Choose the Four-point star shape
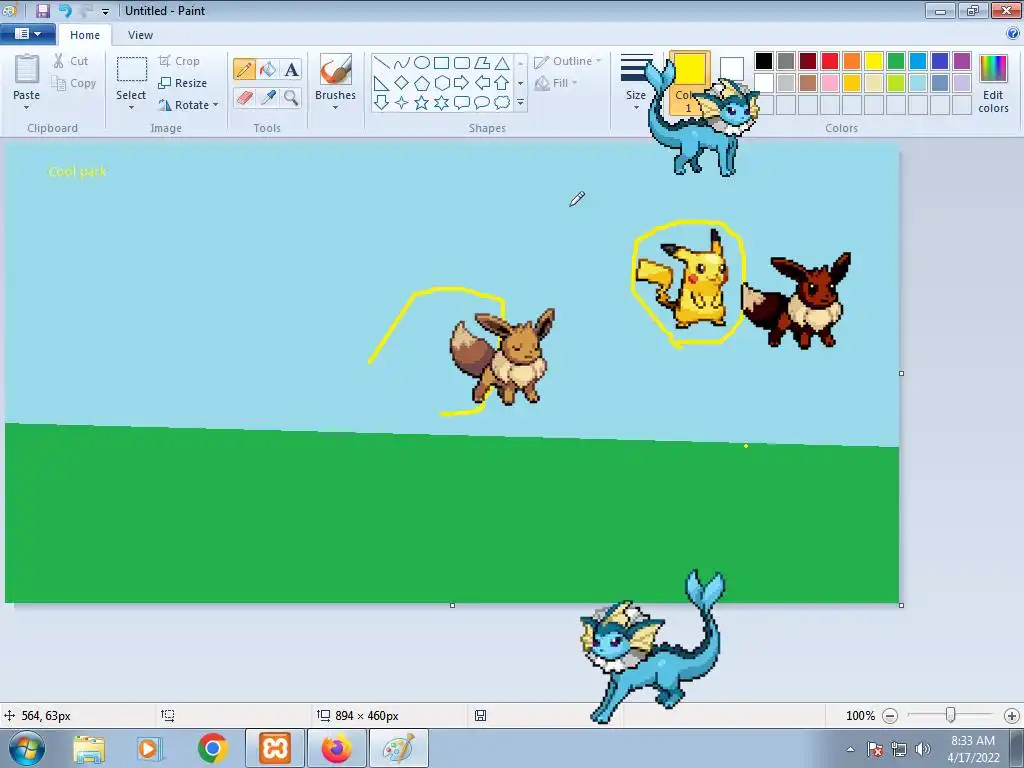The image size is (1024, 768). tap(402, 103)
